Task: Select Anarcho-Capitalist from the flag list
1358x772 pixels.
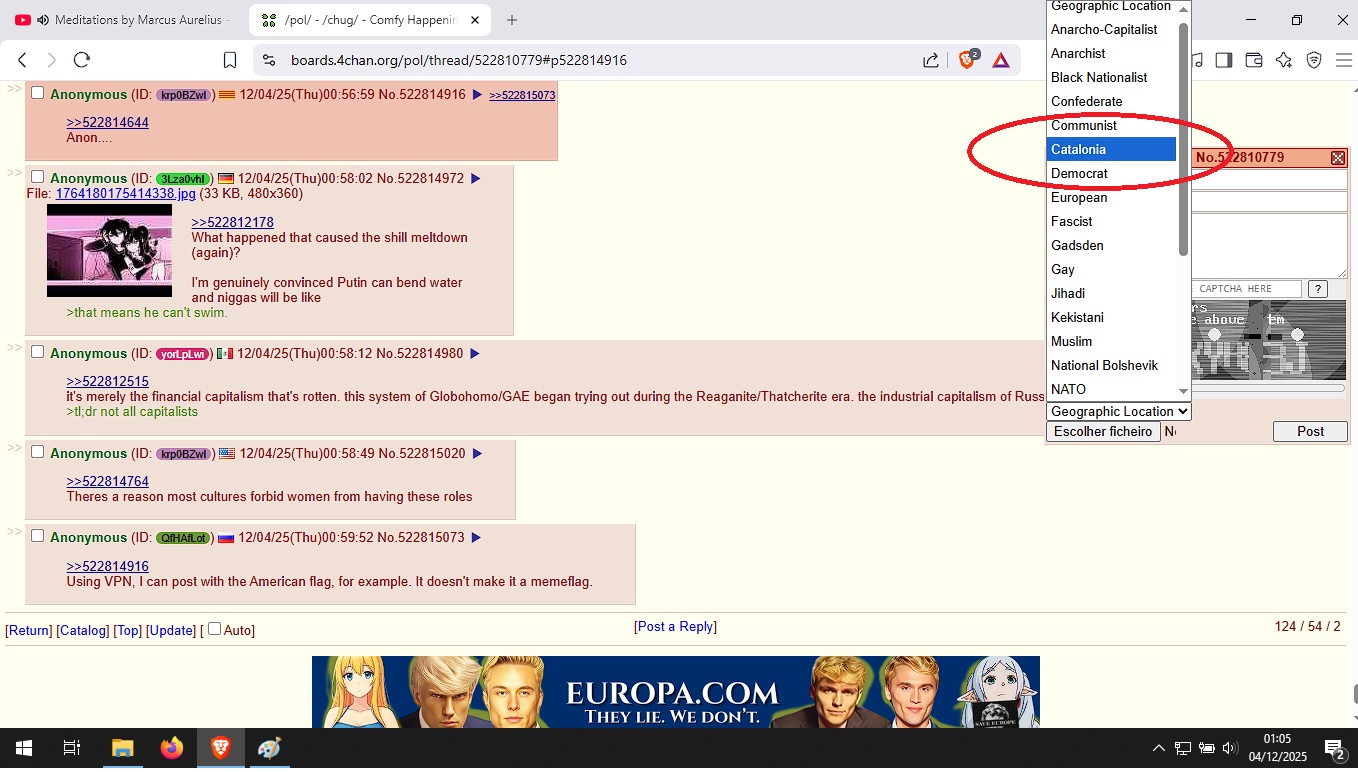Action: click(1111, 29)
